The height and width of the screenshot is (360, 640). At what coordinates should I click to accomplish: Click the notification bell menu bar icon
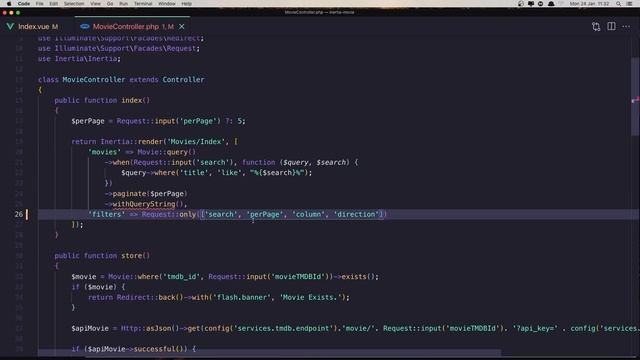[551, 4]
